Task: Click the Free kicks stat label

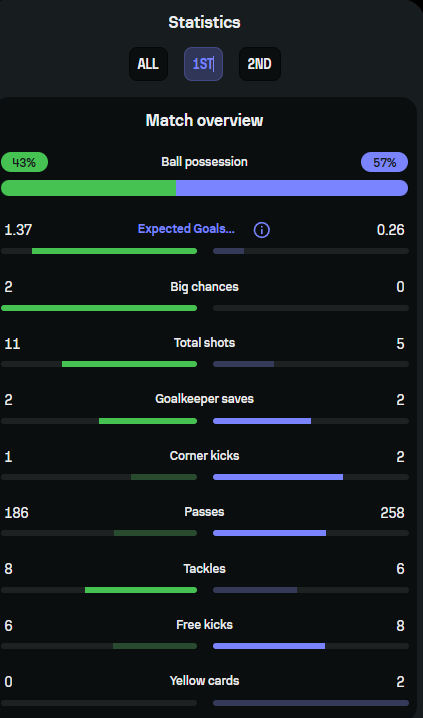Action: [204, 625]
